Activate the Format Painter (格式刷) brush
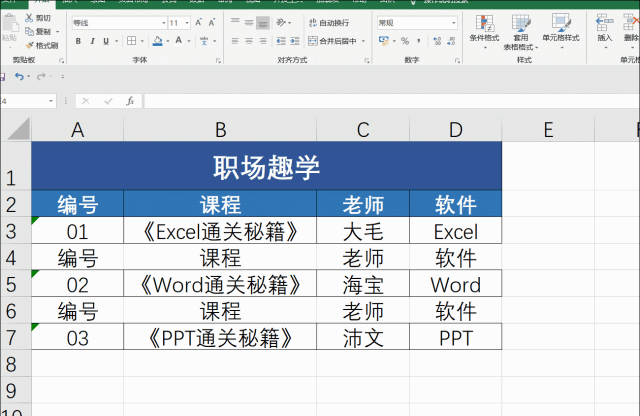 tap(42, 45)
